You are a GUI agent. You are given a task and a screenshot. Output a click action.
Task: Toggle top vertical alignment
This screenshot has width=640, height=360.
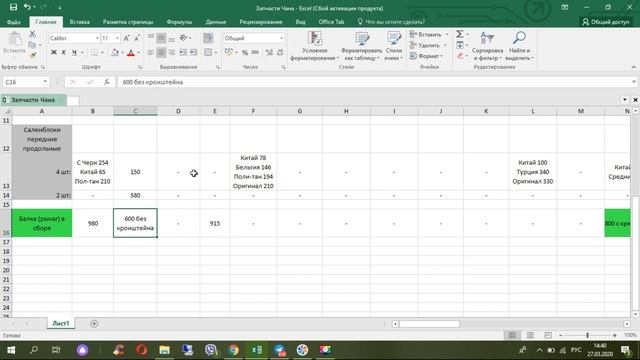pos(151,38)
